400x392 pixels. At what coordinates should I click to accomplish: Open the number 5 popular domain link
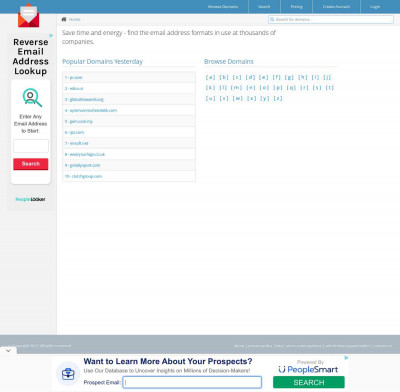79,121
